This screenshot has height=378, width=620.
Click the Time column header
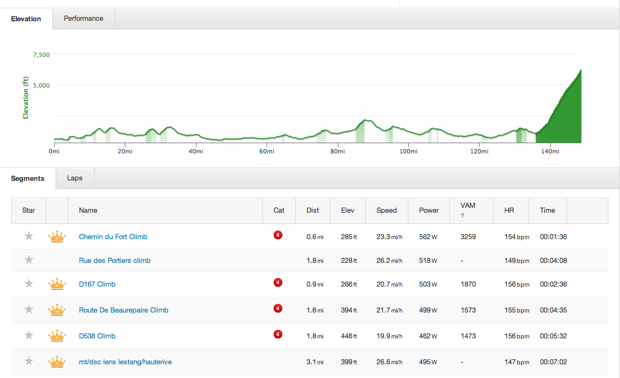coord(548,210)
